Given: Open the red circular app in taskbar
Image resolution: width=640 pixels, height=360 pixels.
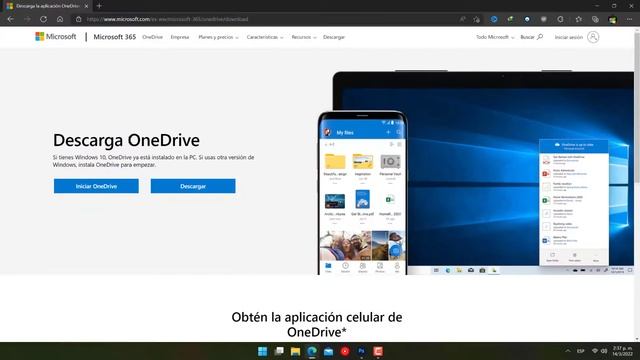Looking at the screenshot, I should click(x=345, y=351).
